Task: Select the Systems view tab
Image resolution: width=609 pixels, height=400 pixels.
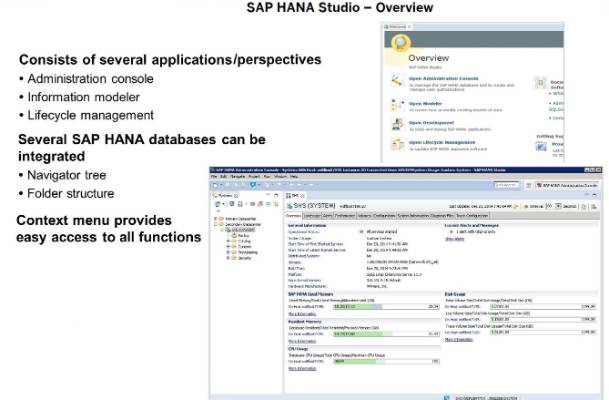Action: pyautogui.click(x=226, y=196)
